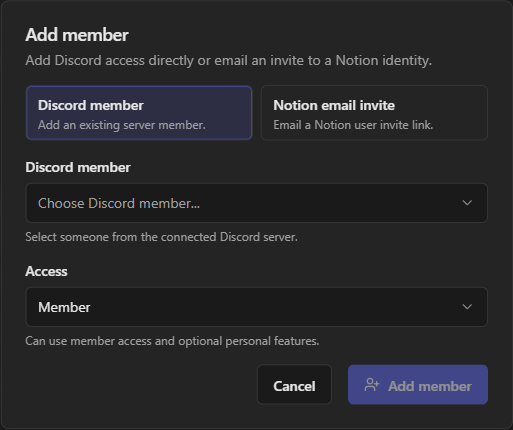Open the Choose Discord member dropdown

(x=257, y=203)
